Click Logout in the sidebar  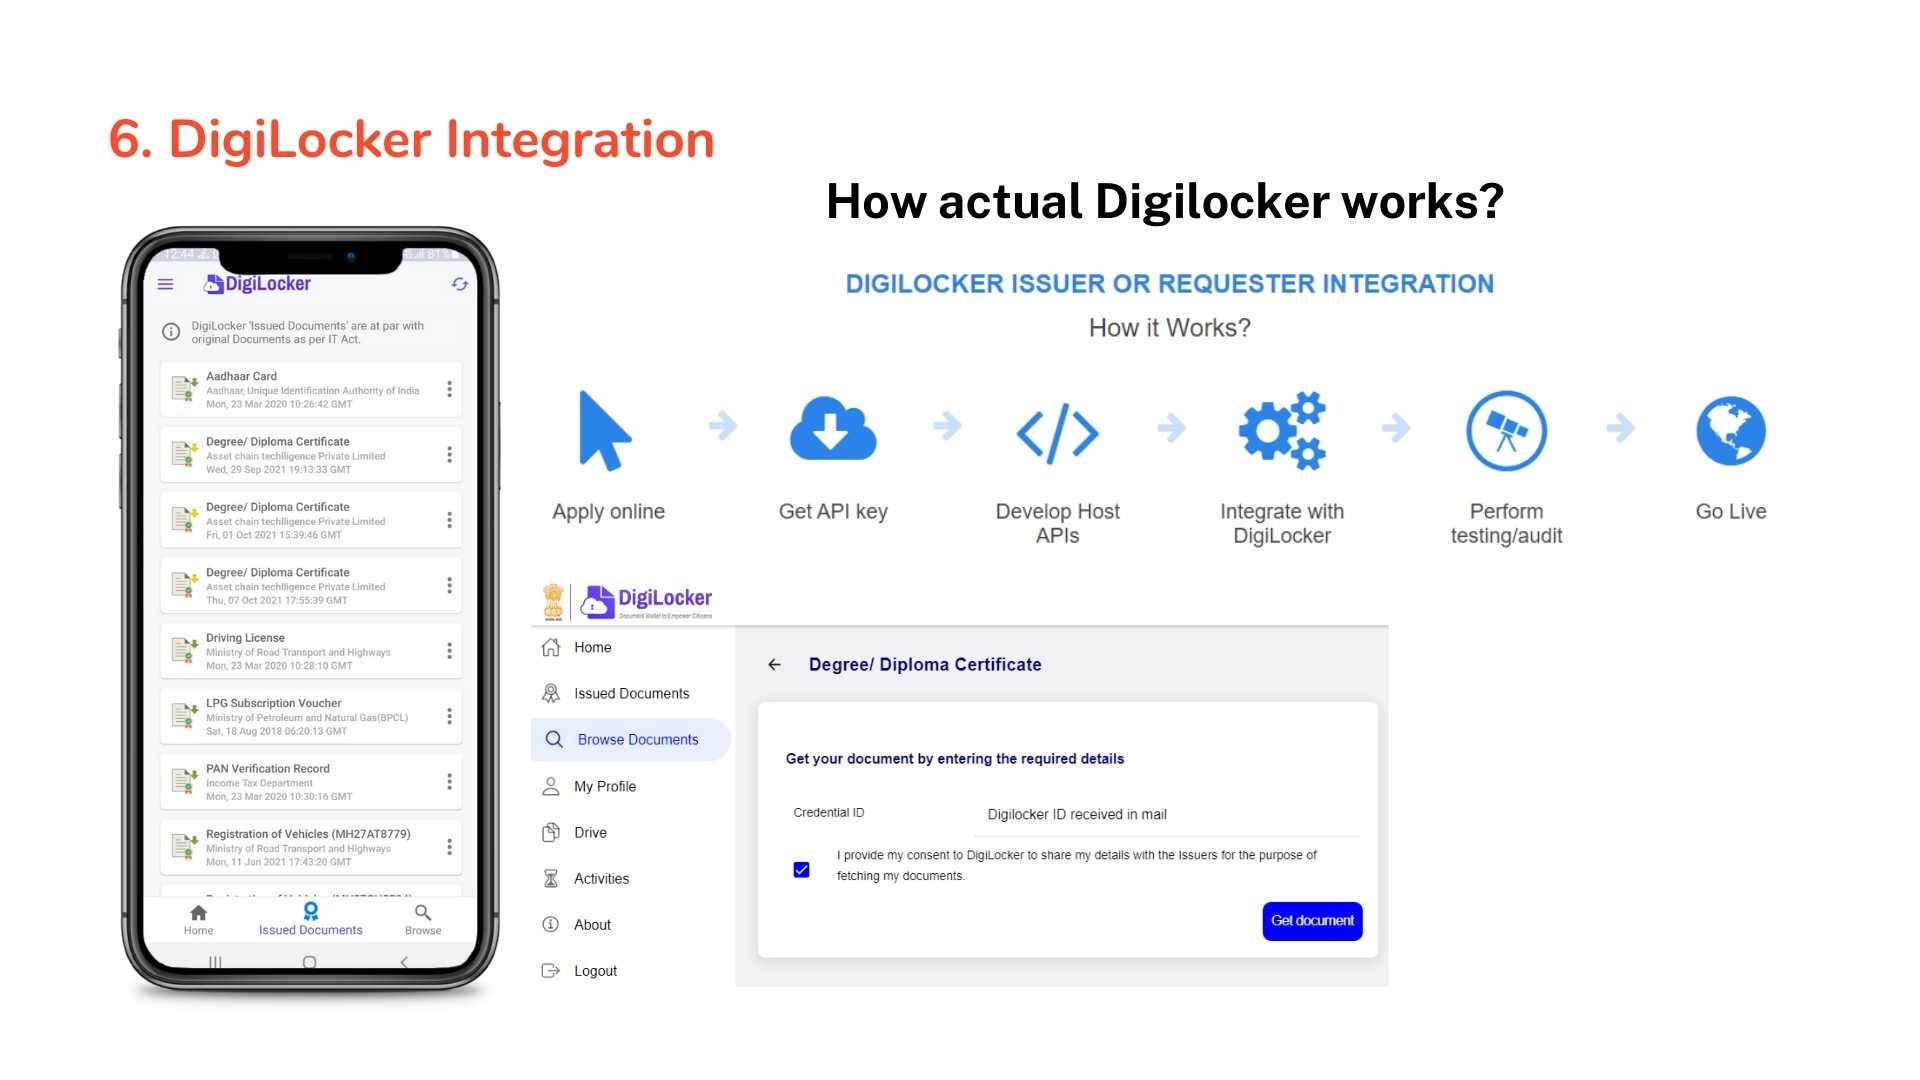pyautogui.click(x=595, y=971)
